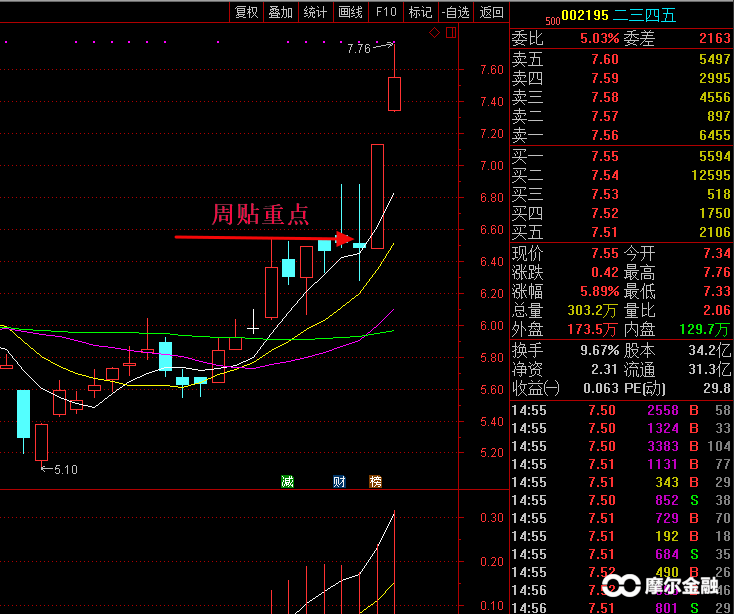
Task: Open the green 减 event marker
Action: point(287,481)
